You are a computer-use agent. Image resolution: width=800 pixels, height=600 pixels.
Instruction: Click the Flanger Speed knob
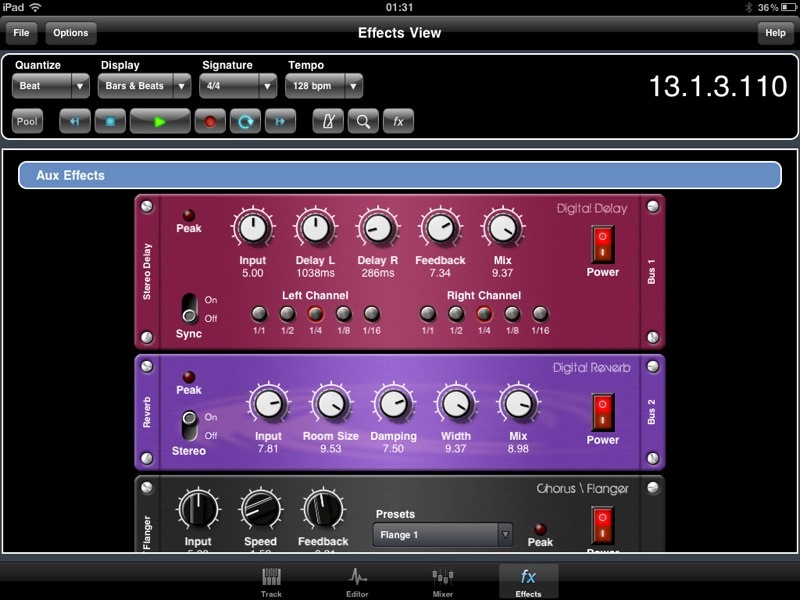click(261, 510)
